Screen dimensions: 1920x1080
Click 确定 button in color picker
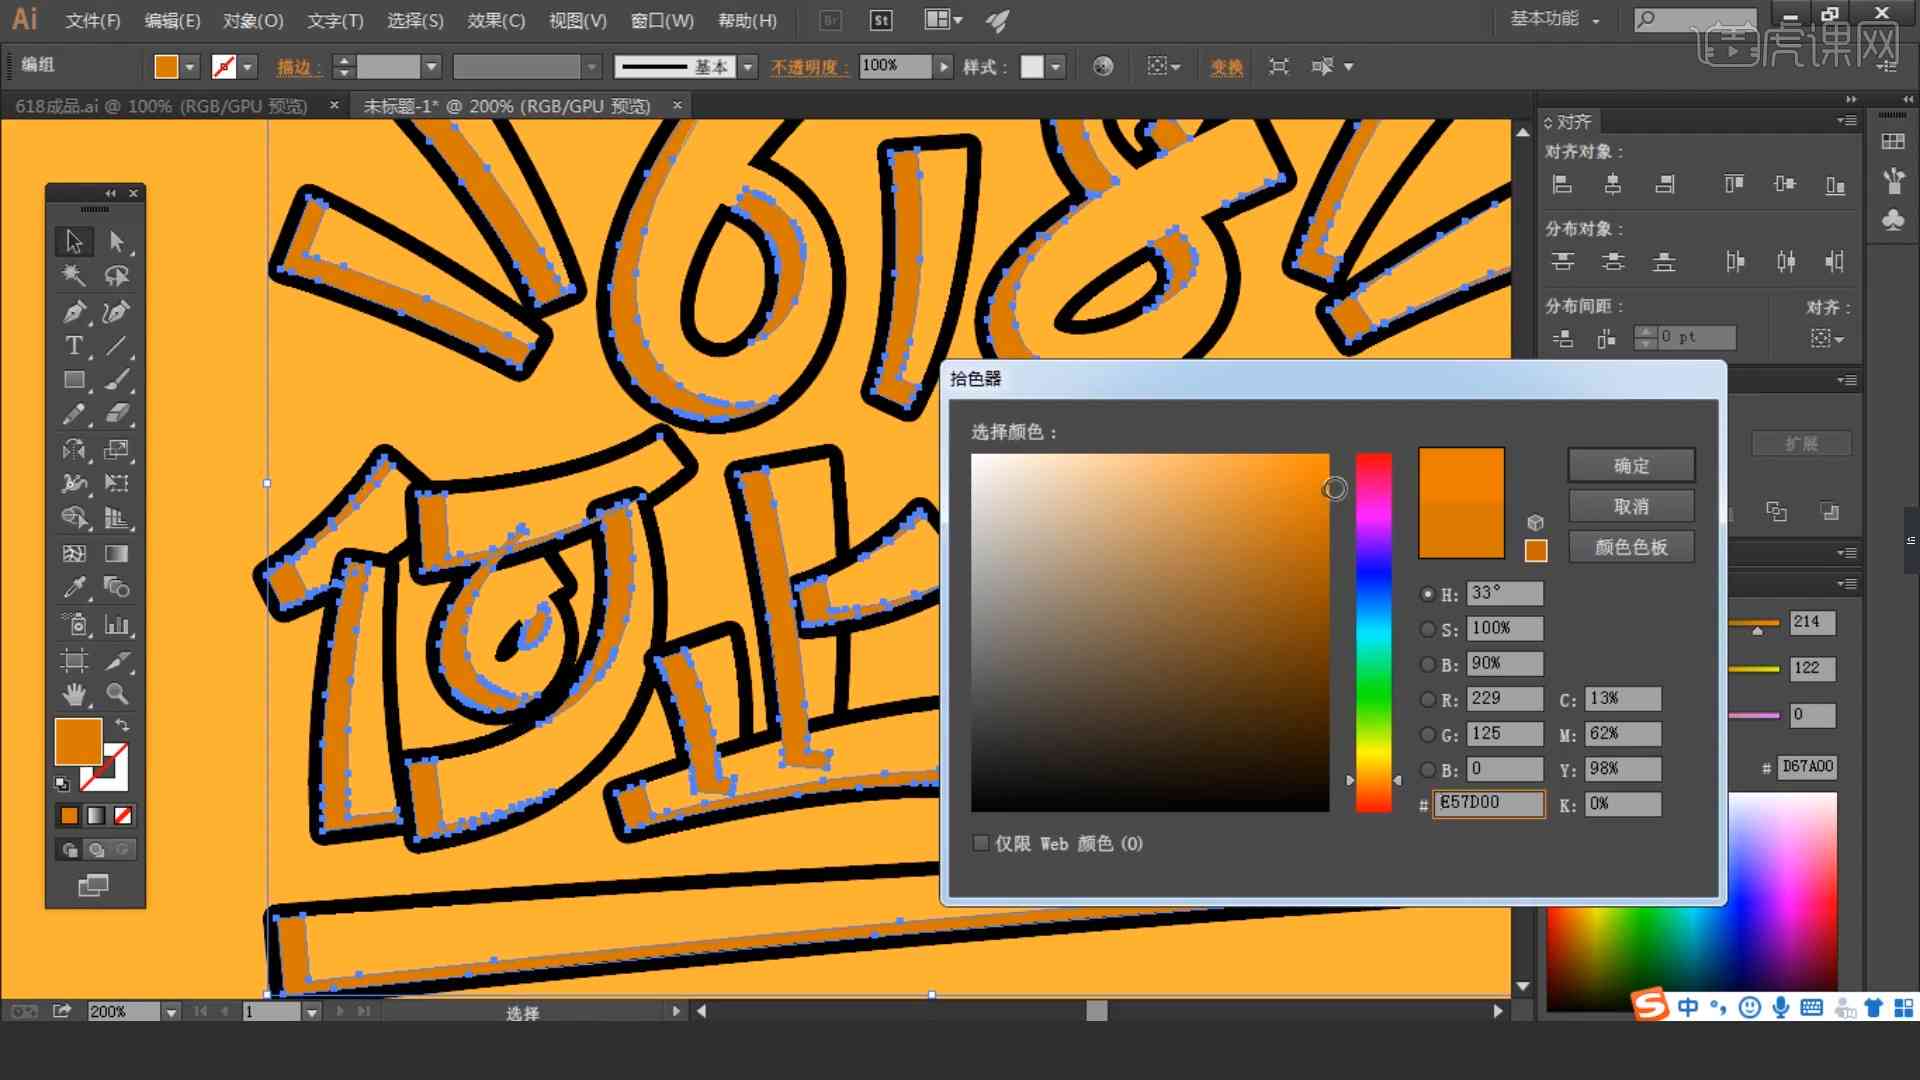click(x=1631, y=466)
